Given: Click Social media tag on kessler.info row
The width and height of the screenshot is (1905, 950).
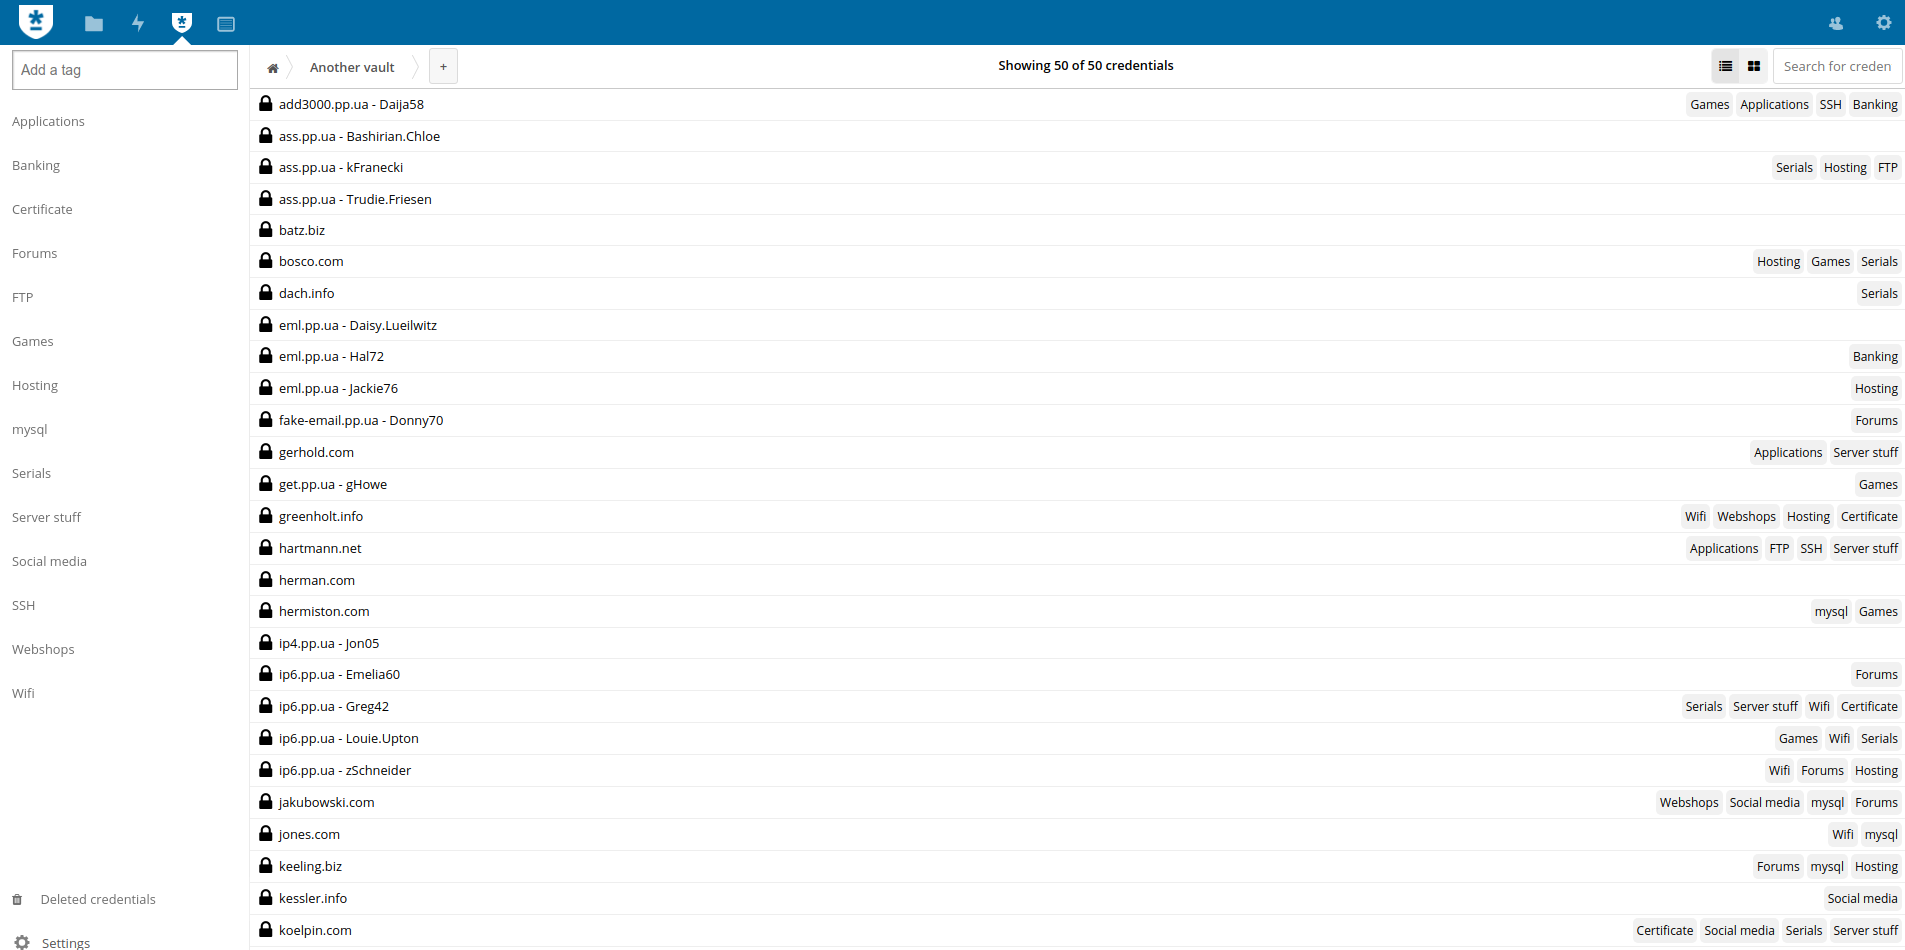Looking at the screenshot, I should (1862, 898).
